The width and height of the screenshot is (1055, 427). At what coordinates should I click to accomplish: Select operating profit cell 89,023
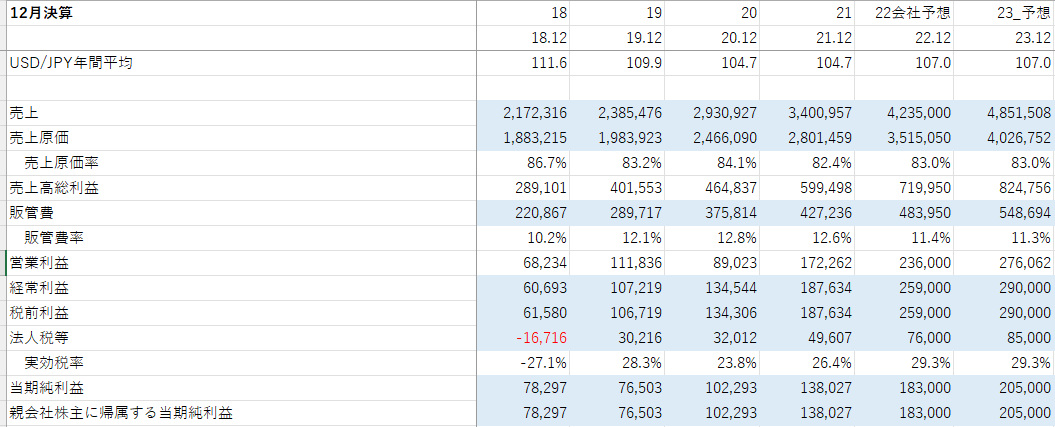click(712, 263)
